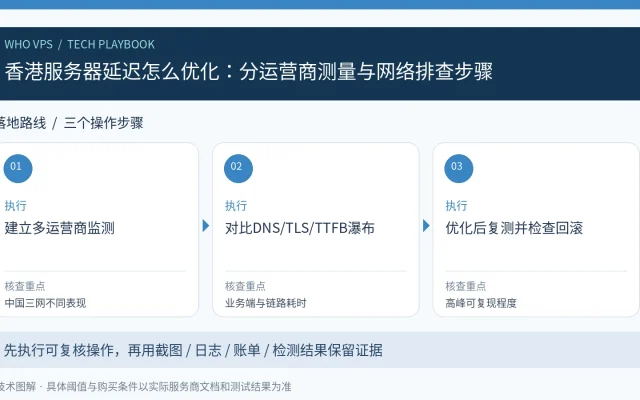Click 执行 label in the 02 card
640x400 pixels.
236,205
